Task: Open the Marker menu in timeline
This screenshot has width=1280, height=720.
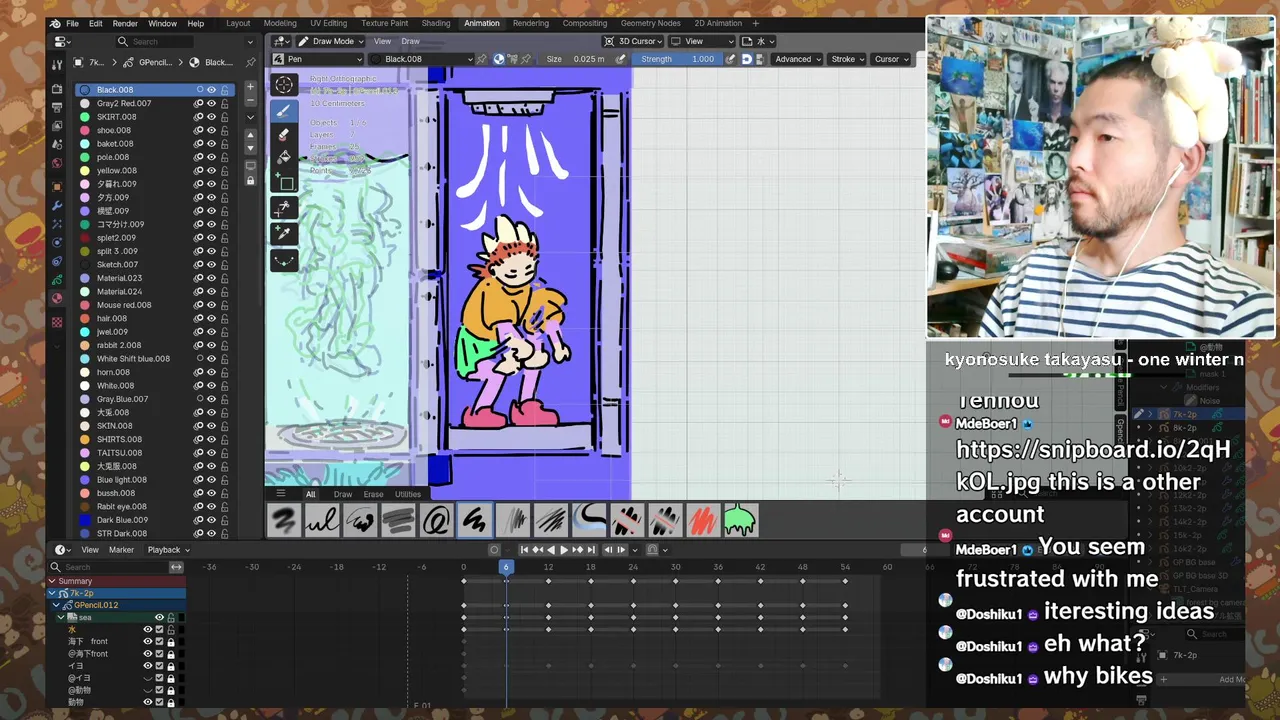Action: click(x=121, y=549)
